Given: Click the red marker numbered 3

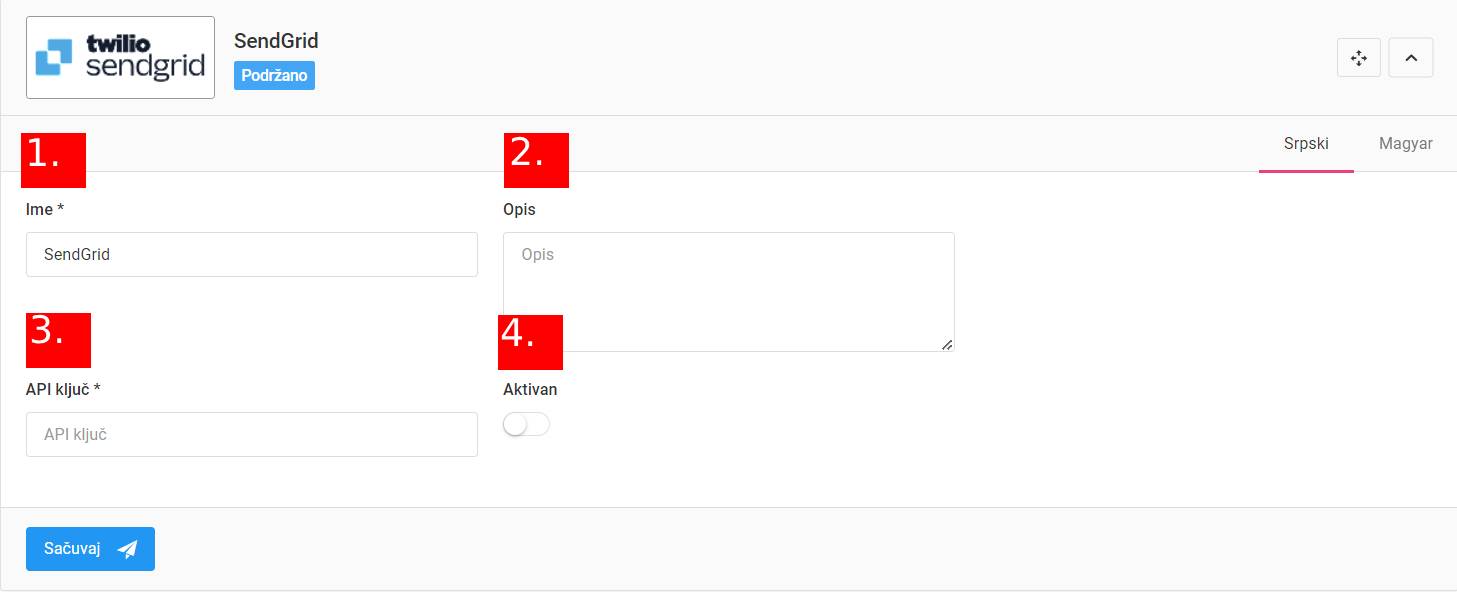Looking at the screenshot, I should click(58, 340).
